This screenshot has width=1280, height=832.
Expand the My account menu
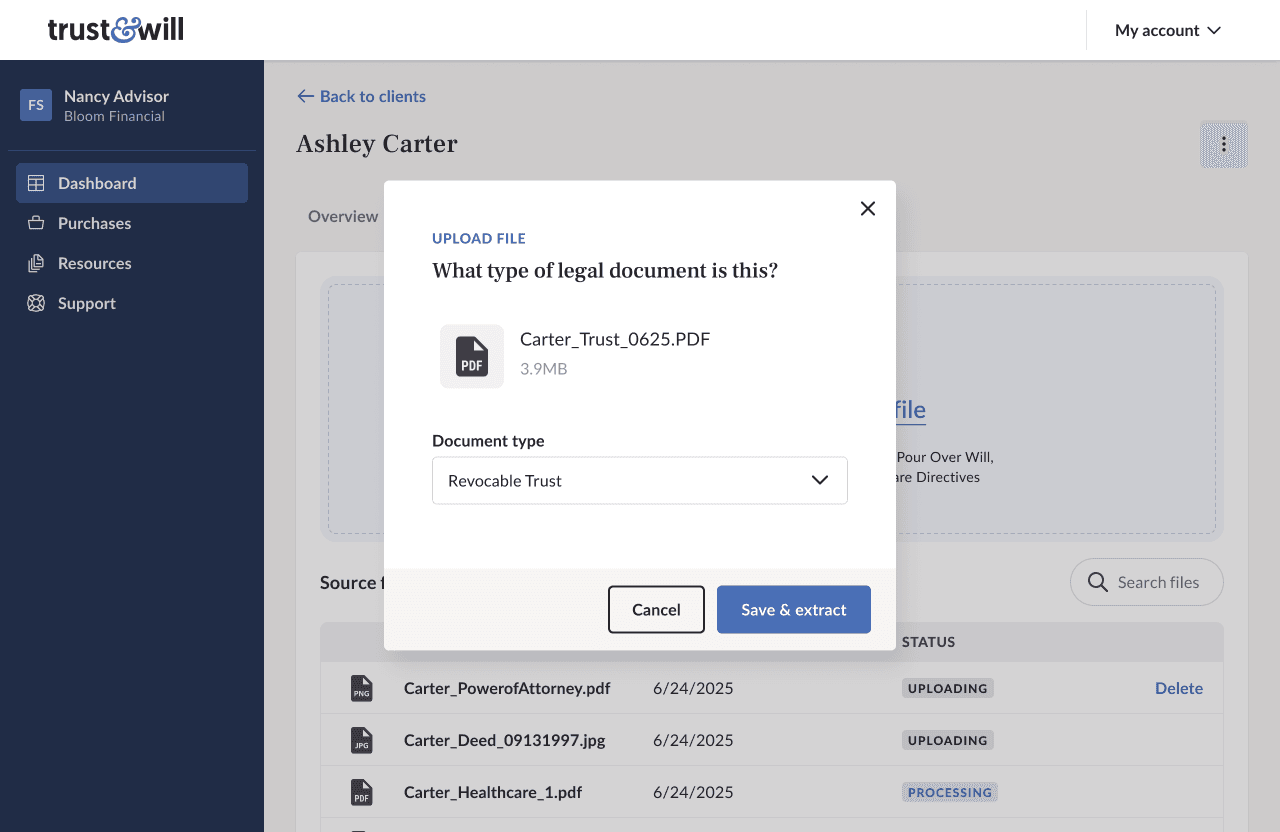click(x=1168, y=30)
